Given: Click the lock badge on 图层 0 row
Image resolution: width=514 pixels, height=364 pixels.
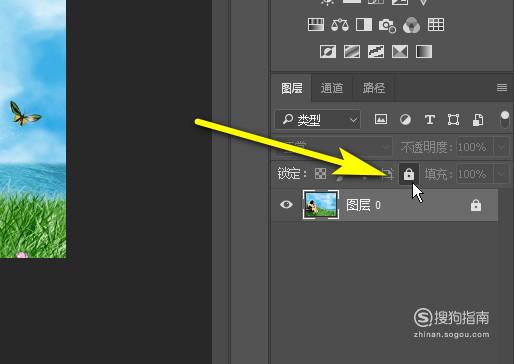Looking at the screenshot, I should [476, 205].
